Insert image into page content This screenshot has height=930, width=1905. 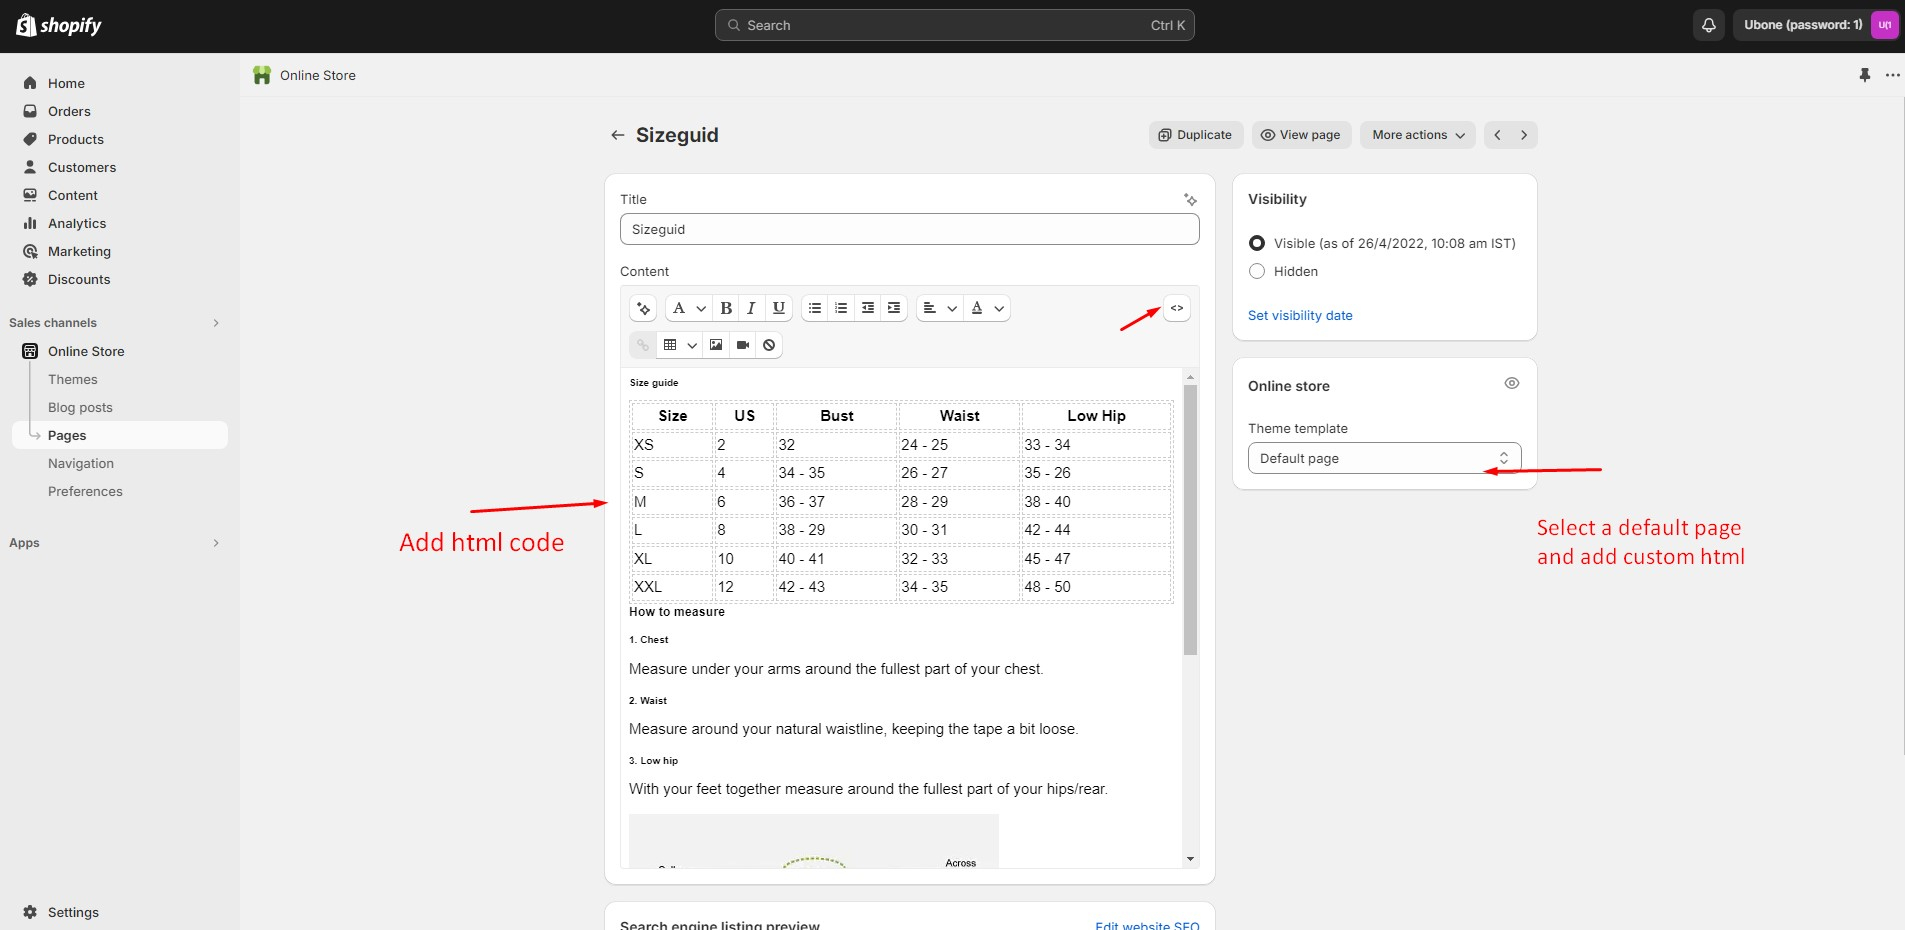click(716, 345)
